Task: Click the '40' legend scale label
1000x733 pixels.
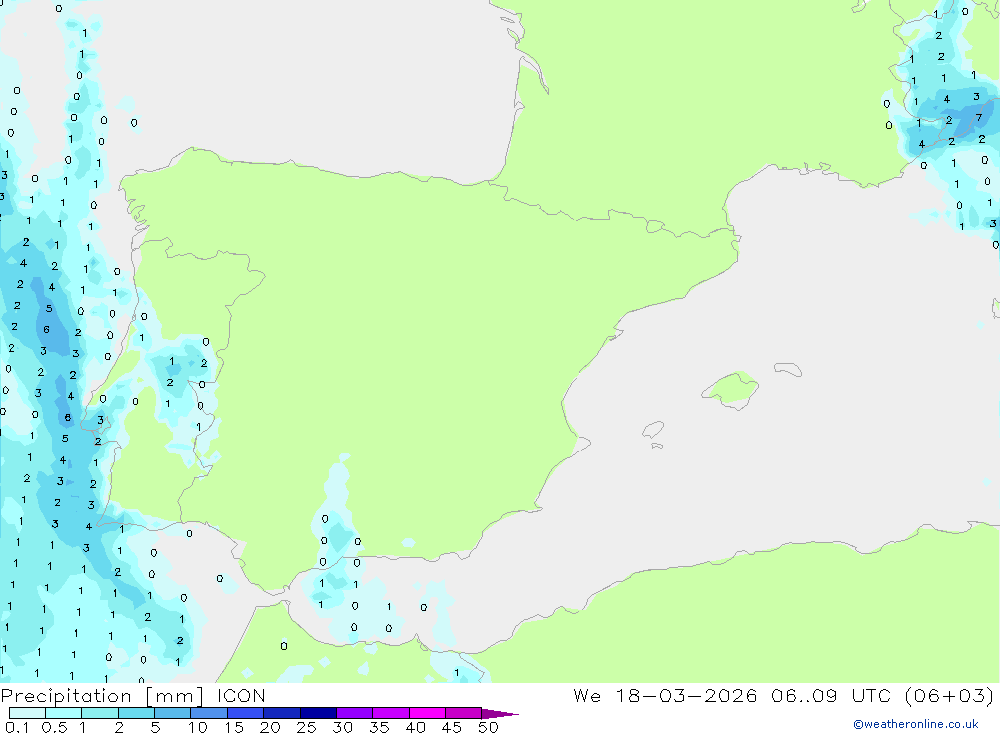Action: pyautogui.click(x=415, y=727)
